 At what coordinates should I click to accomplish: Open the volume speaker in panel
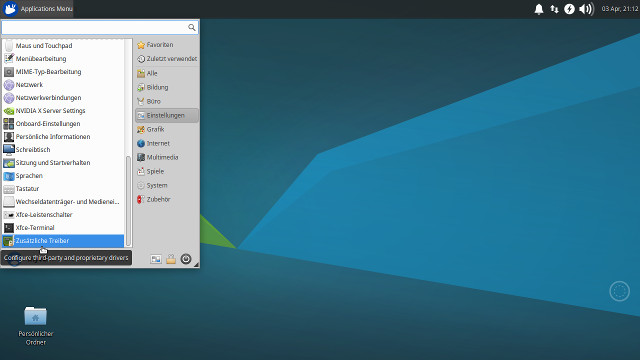(x=586, y=9)
